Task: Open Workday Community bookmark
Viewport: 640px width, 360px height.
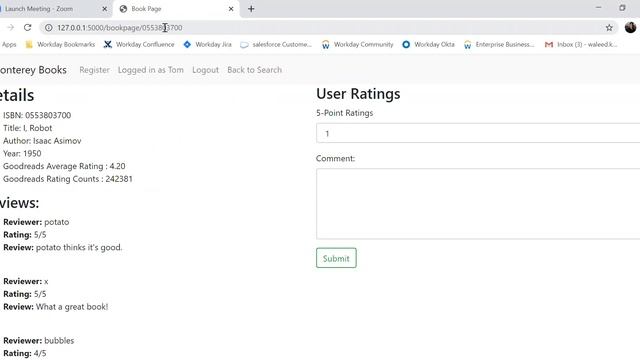Action: [x=358, y=44]
